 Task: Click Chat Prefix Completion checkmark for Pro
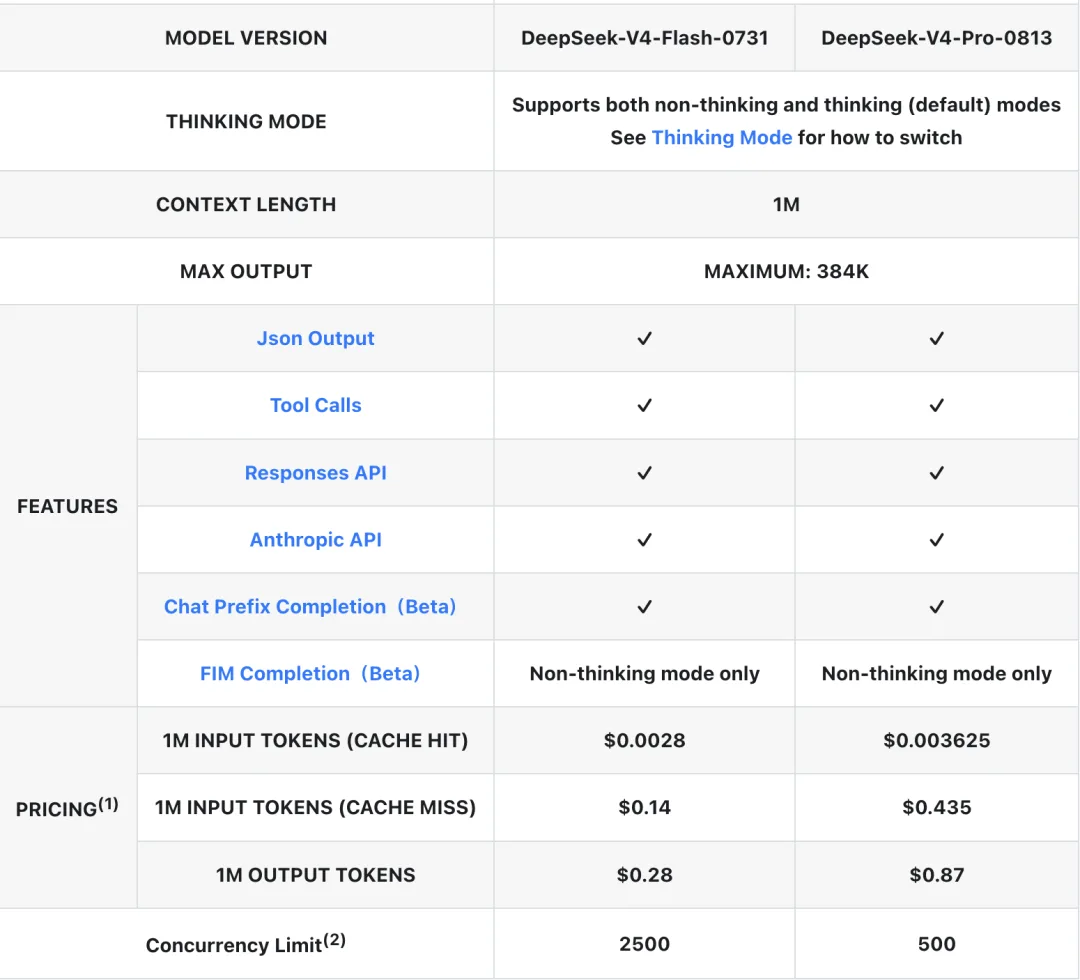pyautogui.click(x=936, y=606)
